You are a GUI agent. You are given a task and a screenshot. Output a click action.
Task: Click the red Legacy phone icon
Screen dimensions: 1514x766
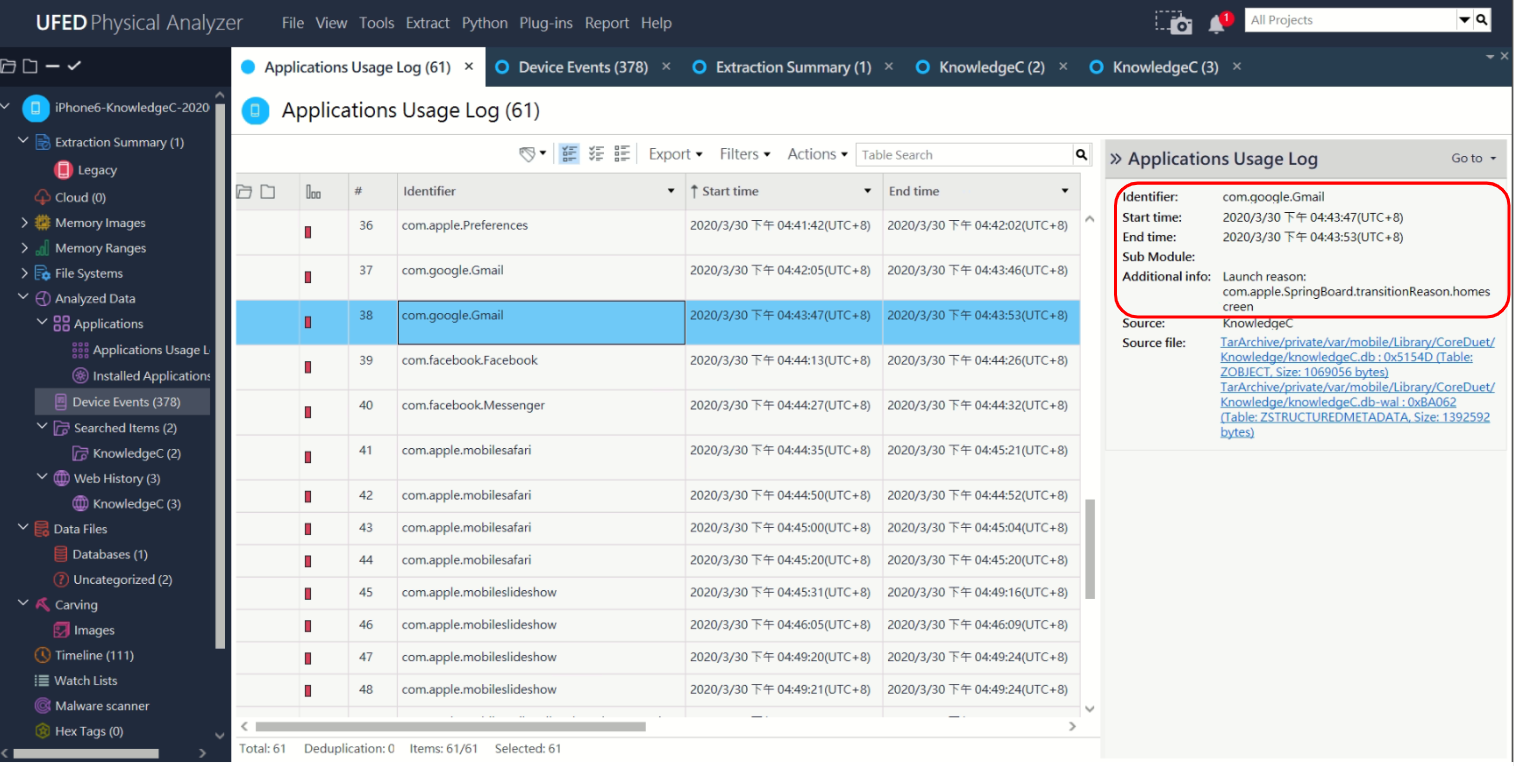click(64, 170)
